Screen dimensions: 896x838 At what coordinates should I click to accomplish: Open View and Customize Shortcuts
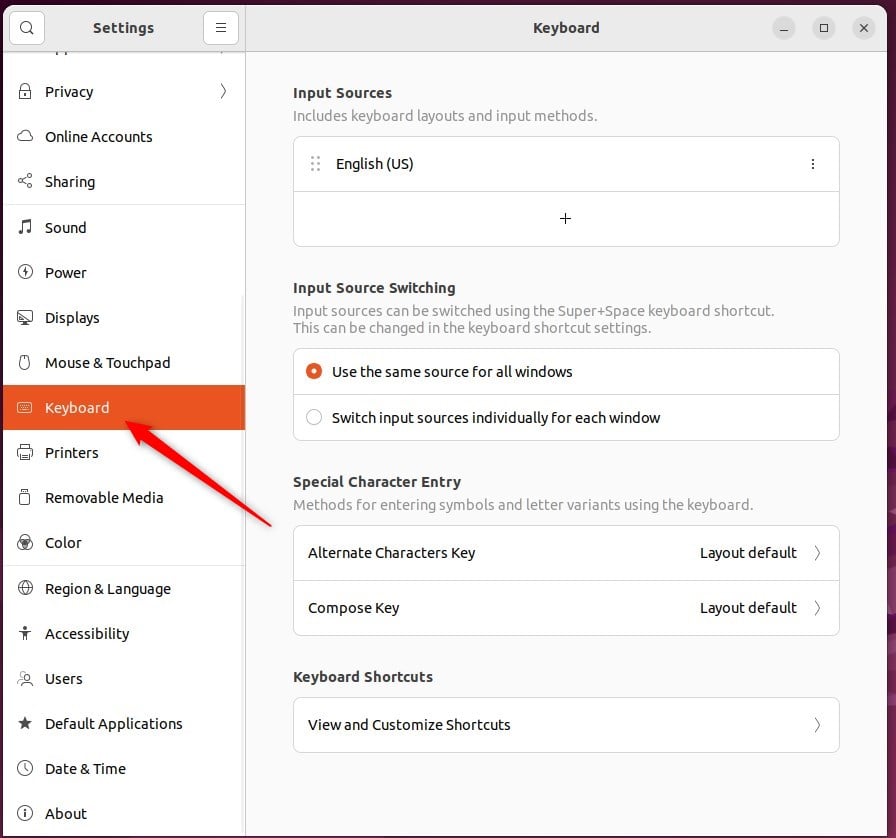(x=566, y=725)
